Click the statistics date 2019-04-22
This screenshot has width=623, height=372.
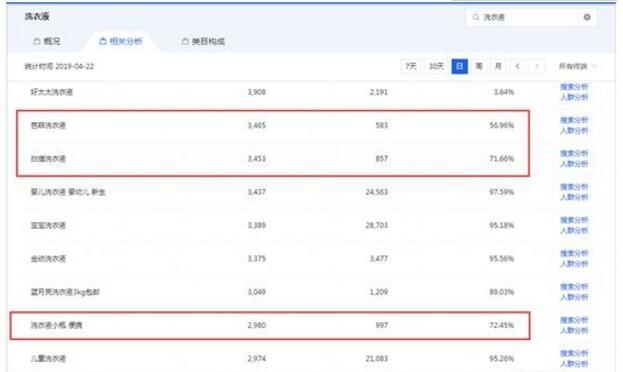pyautogui.click(x=75, y=66)
